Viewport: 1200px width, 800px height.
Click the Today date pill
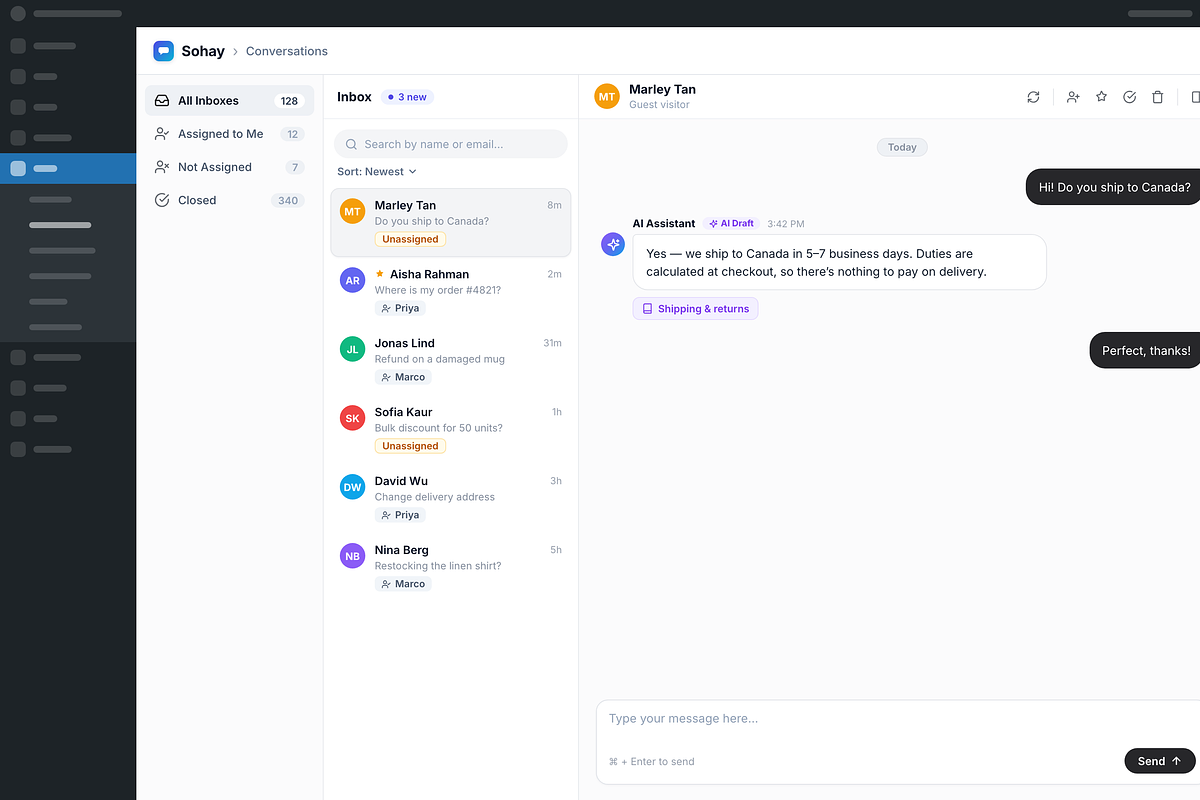(902, 147)
